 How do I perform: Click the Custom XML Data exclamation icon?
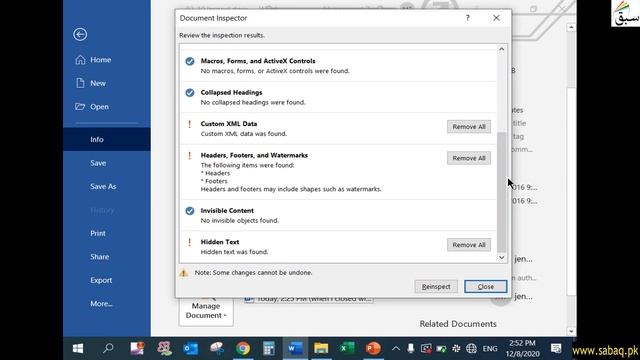coord(189,124)
